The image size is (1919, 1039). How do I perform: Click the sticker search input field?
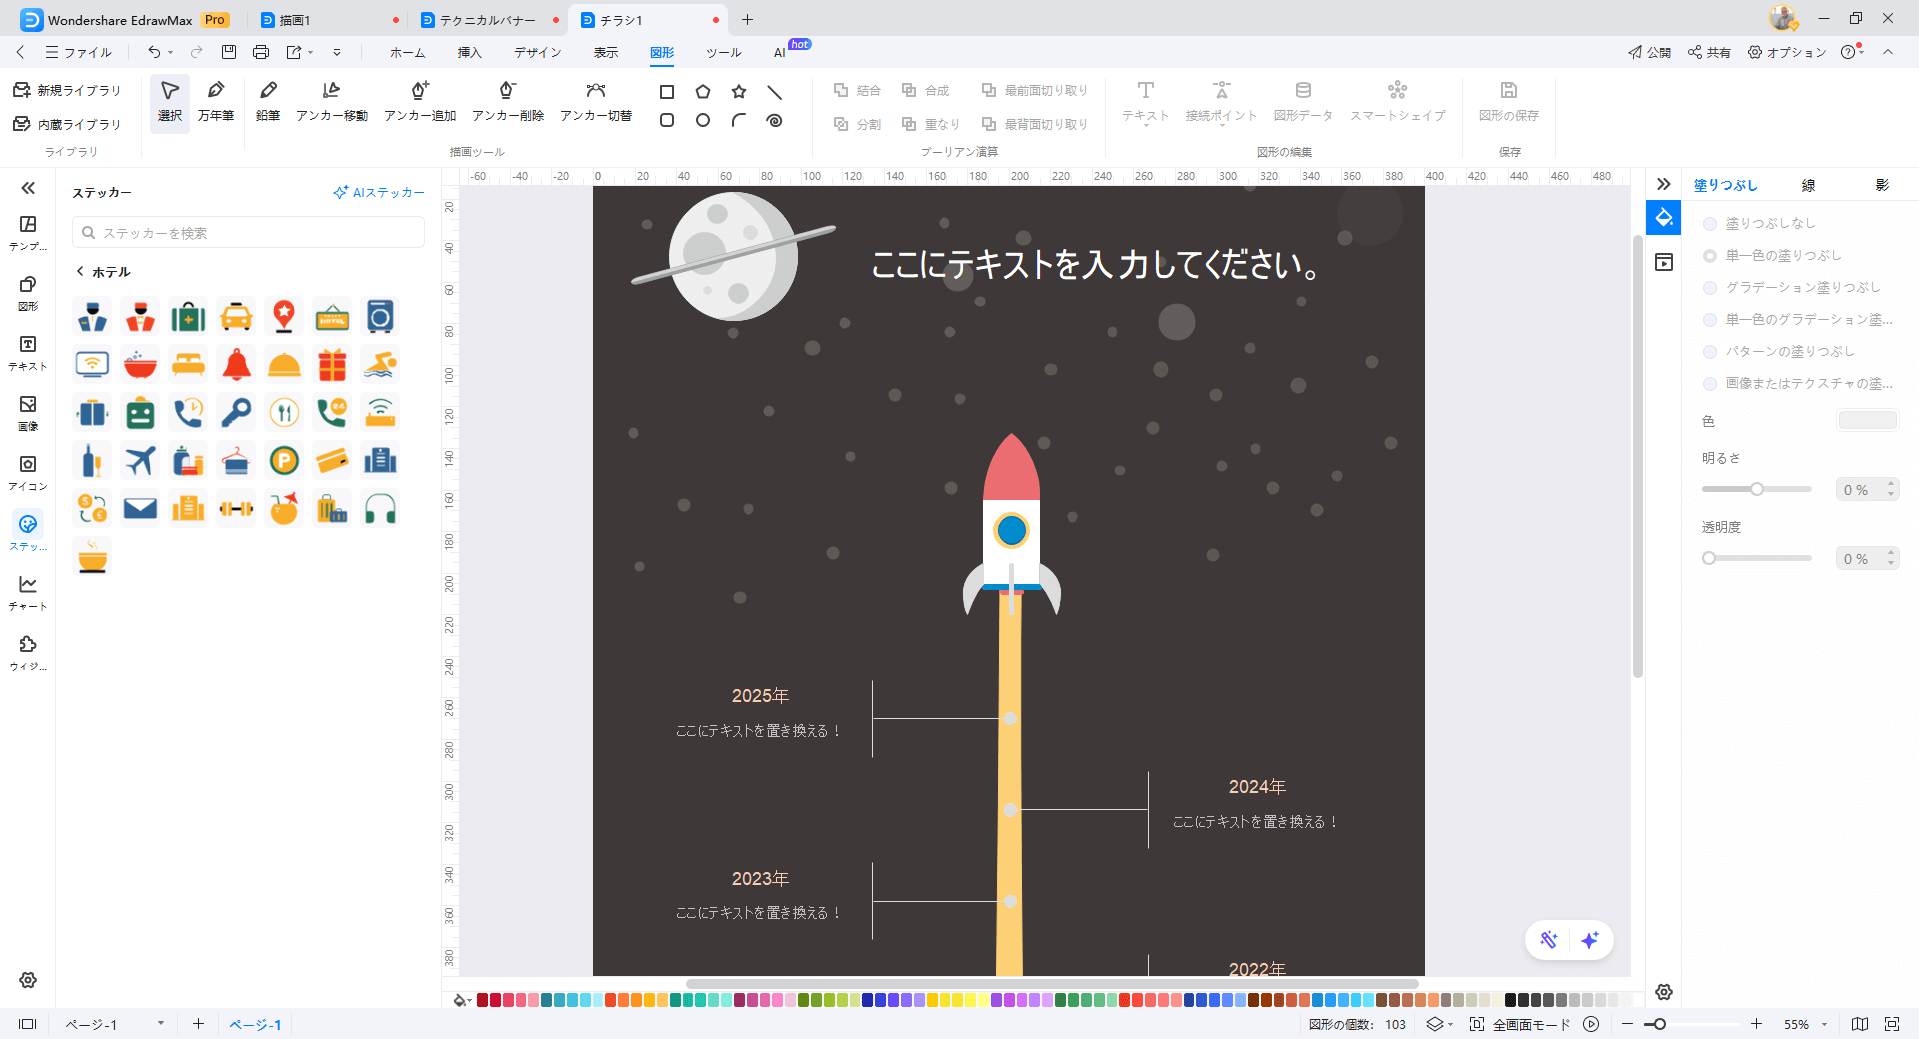248,232
